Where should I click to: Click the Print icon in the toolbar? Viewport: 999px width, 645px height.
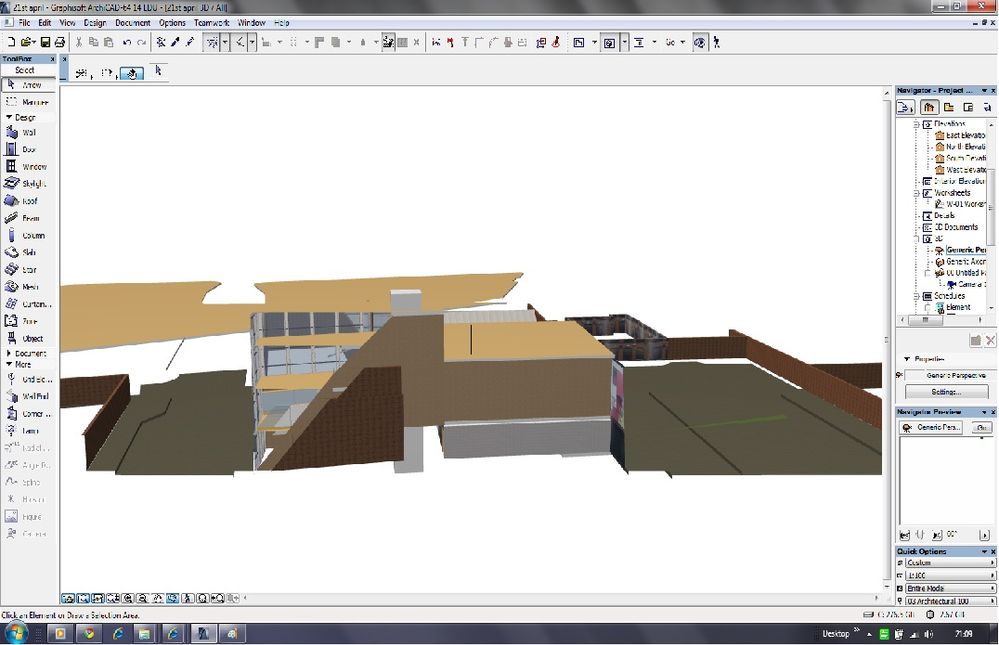point(60,42)
